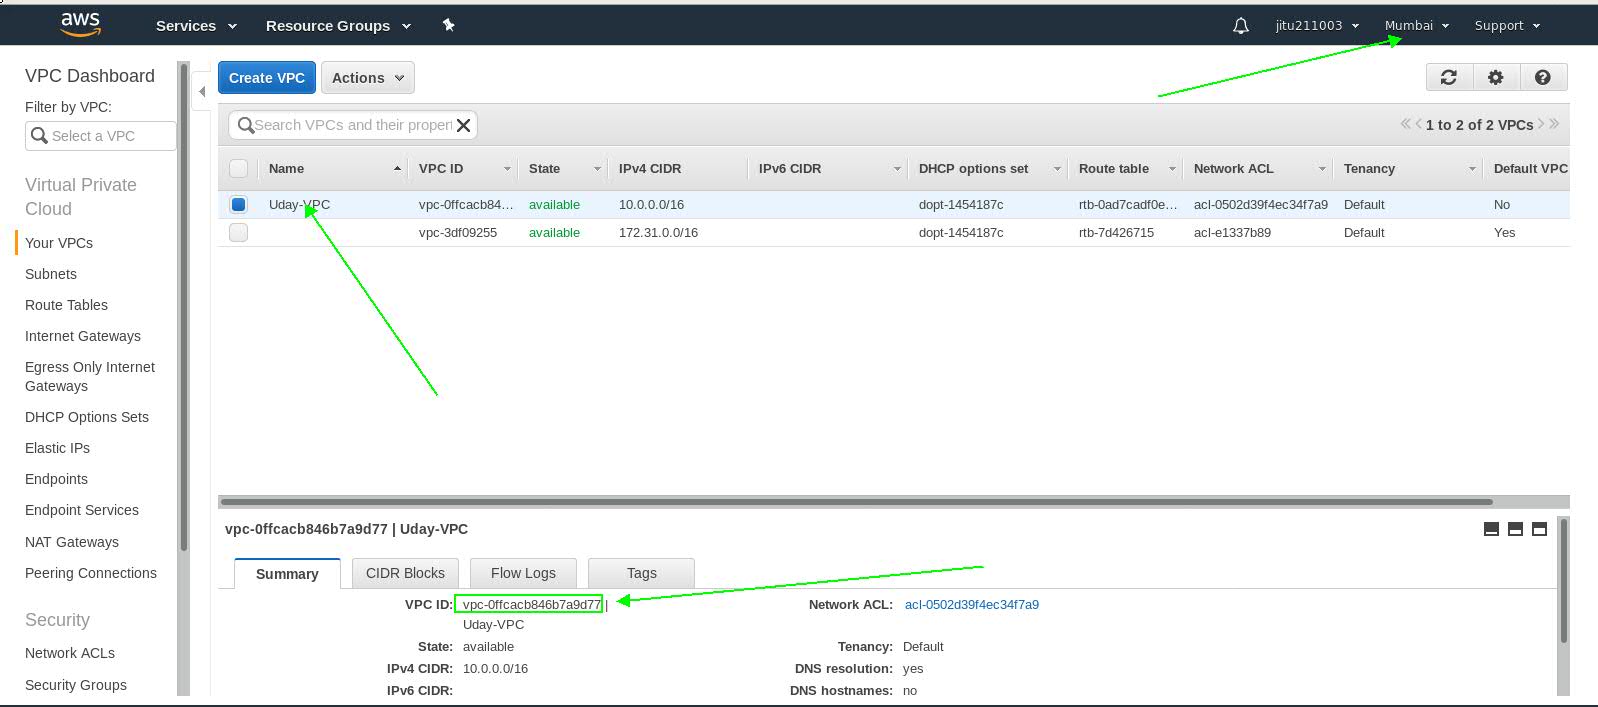Expand the Actions dropdown button

click(x=368, y=78)
